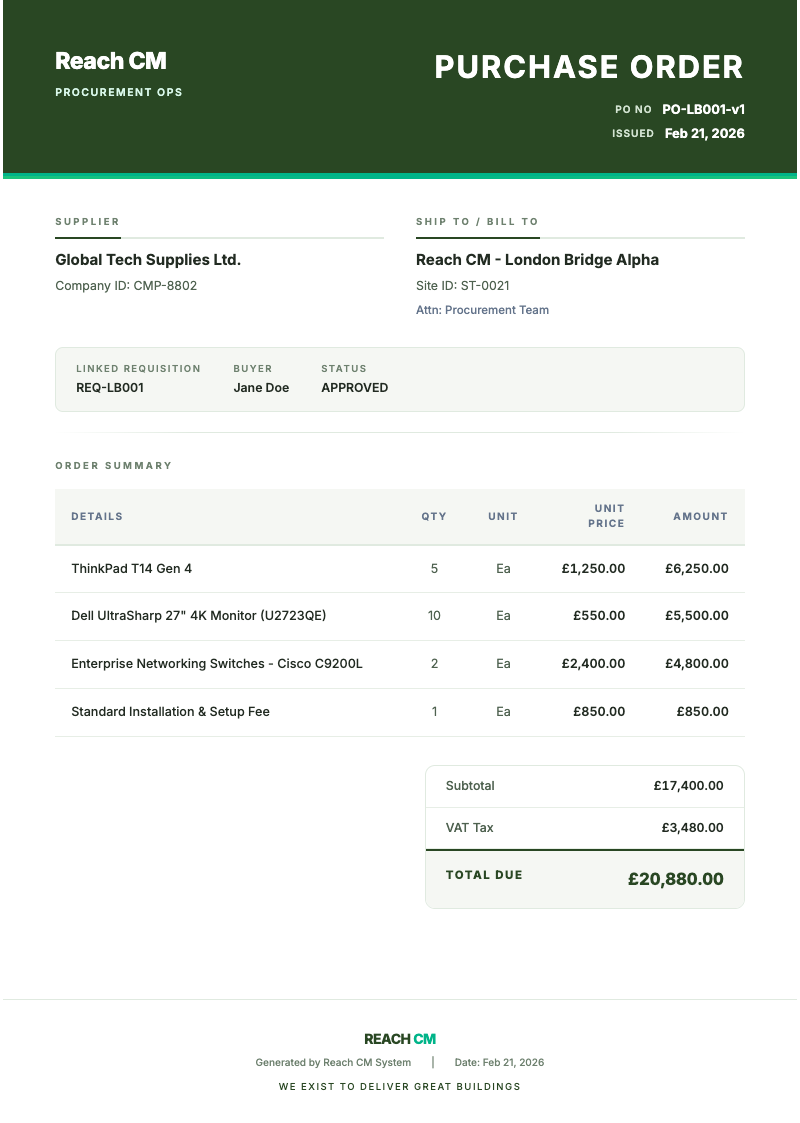Click the REACH CM footer logo
This screenshot has width=800, height=1123.
click(x=400, y=1038)
